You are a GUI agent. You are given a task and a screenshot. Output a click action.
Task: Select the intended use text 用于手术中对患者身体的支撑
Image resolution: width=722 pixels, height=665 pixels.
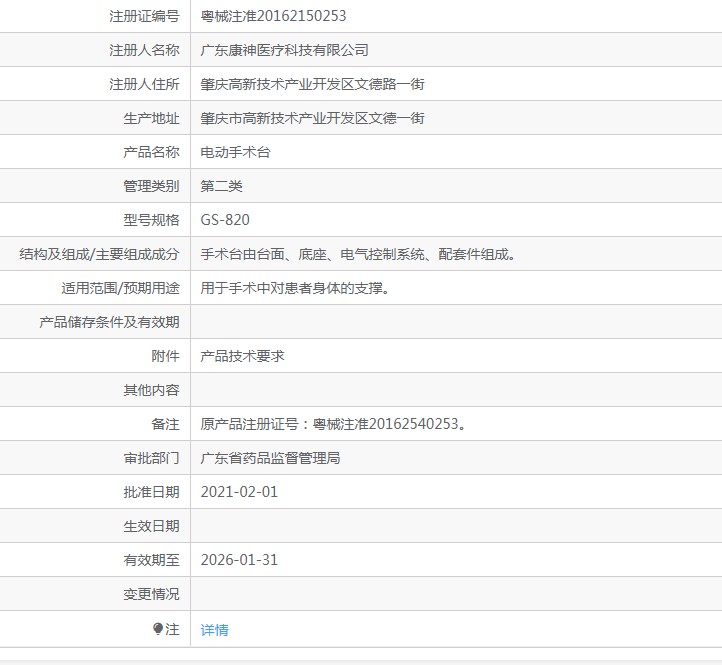[x=295, y=288]
